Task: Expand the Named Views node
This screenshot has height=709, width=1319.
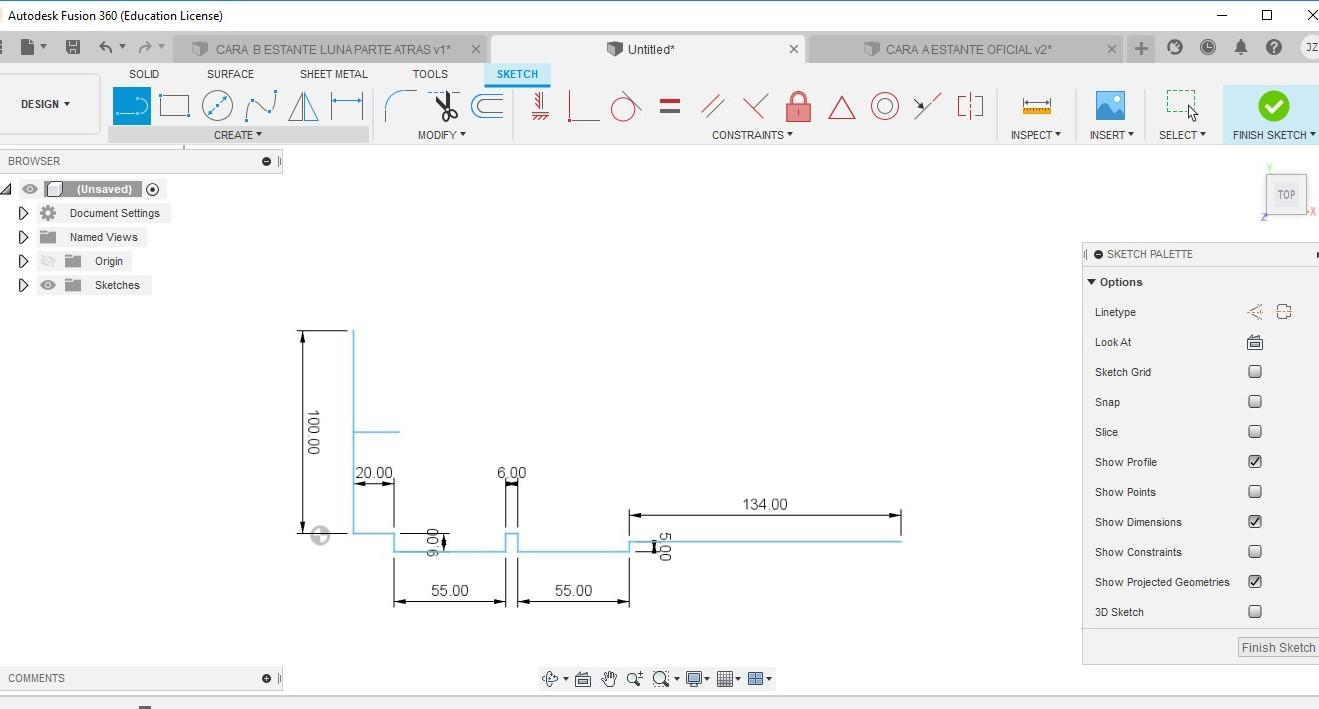Action: [23, 237]
